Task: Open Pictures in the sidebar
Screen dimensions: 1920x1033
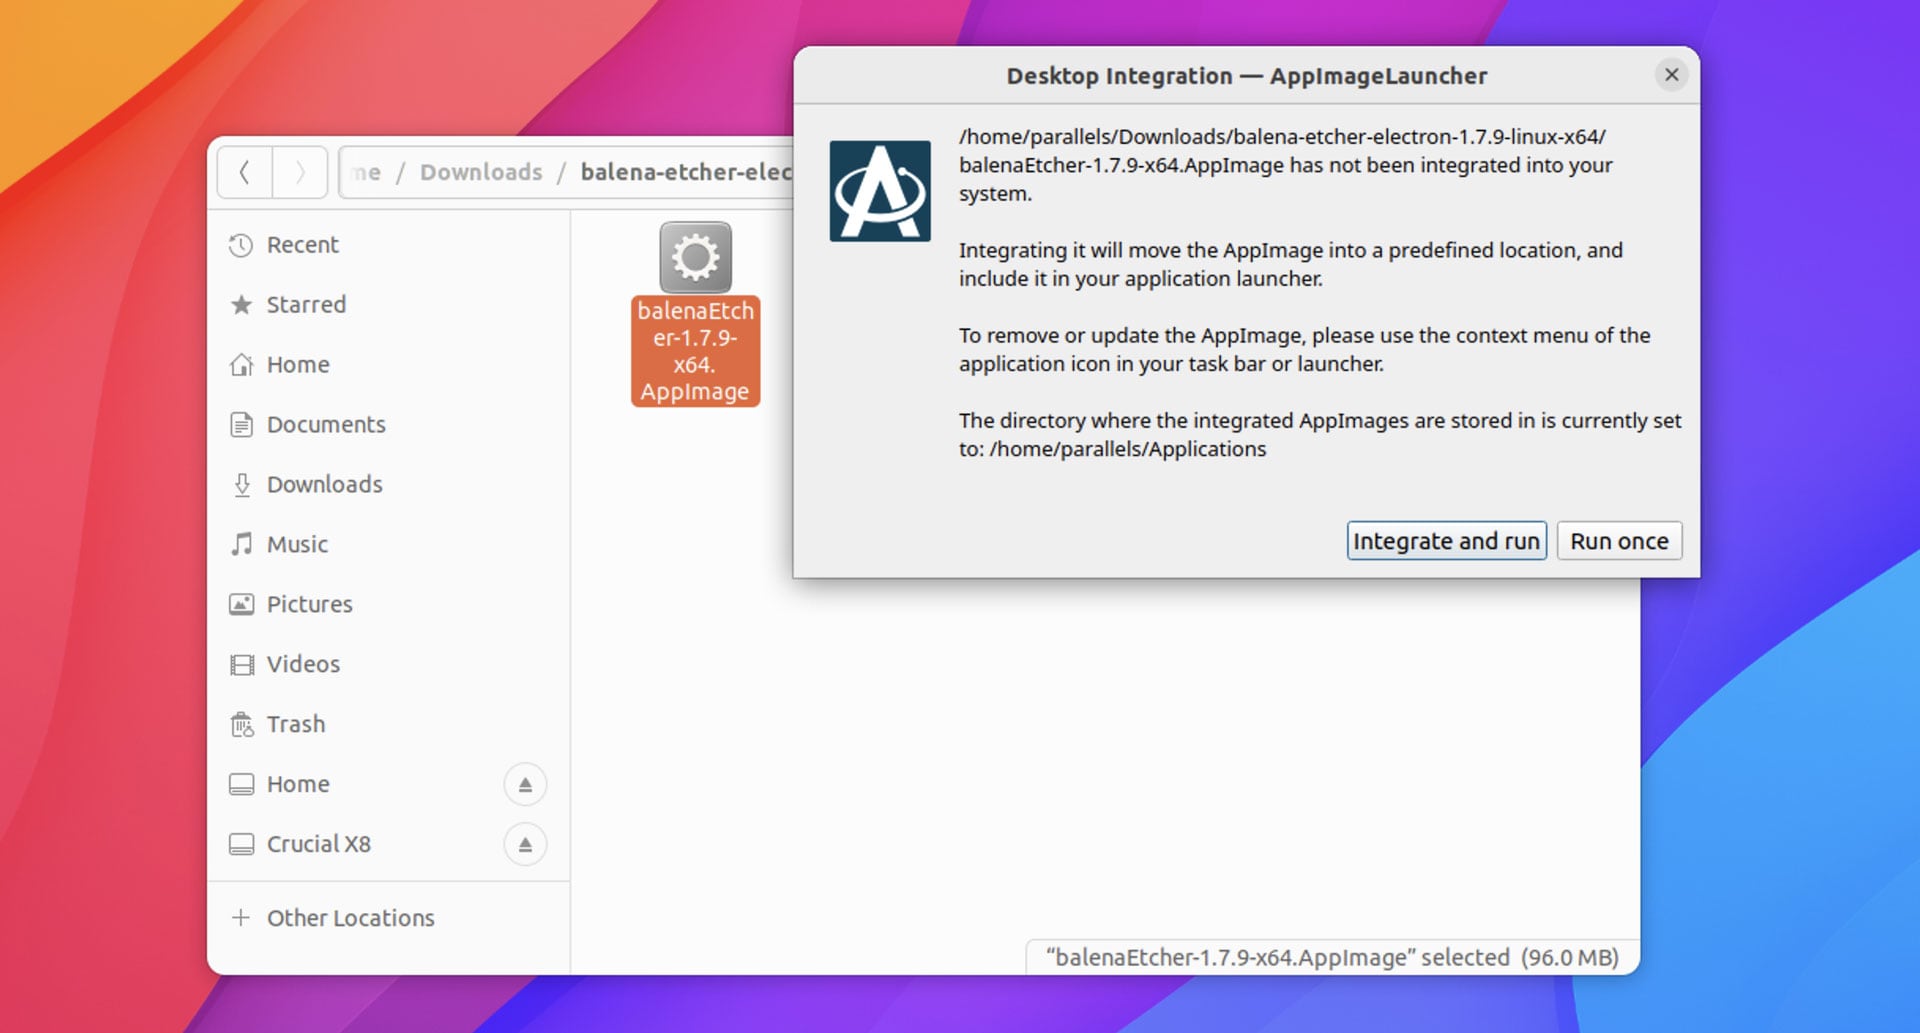Action: coord(388,605)
